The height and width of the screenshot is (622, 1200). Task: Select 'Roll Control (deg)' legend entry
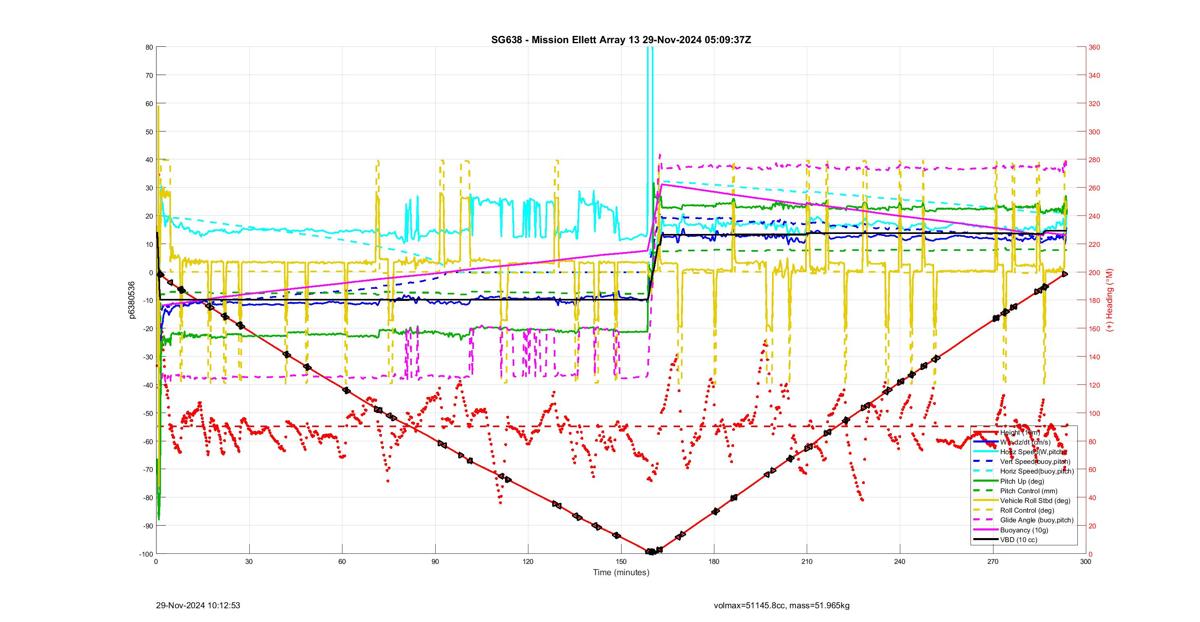pyautogui.click(x=1027, y=510)
